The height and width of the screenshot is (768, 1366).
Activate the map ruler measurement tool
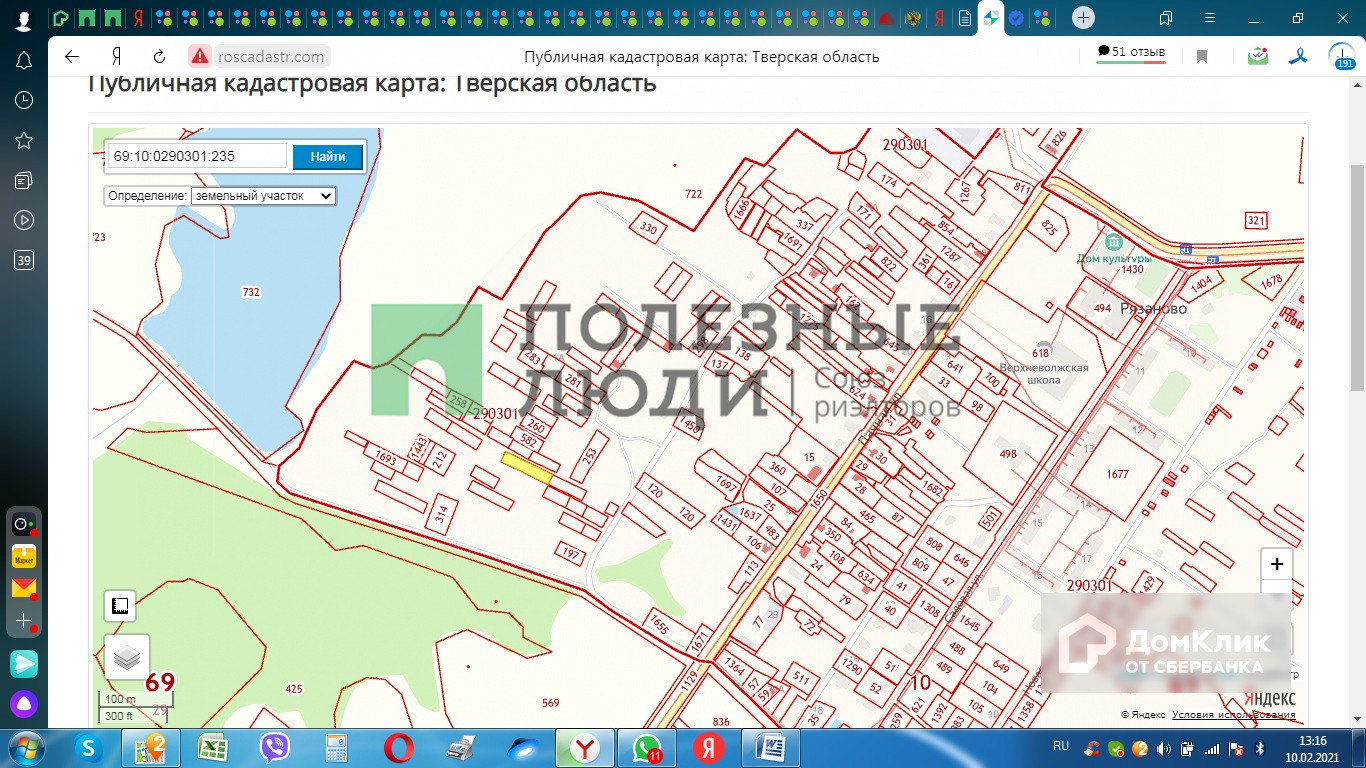(120, 606)
